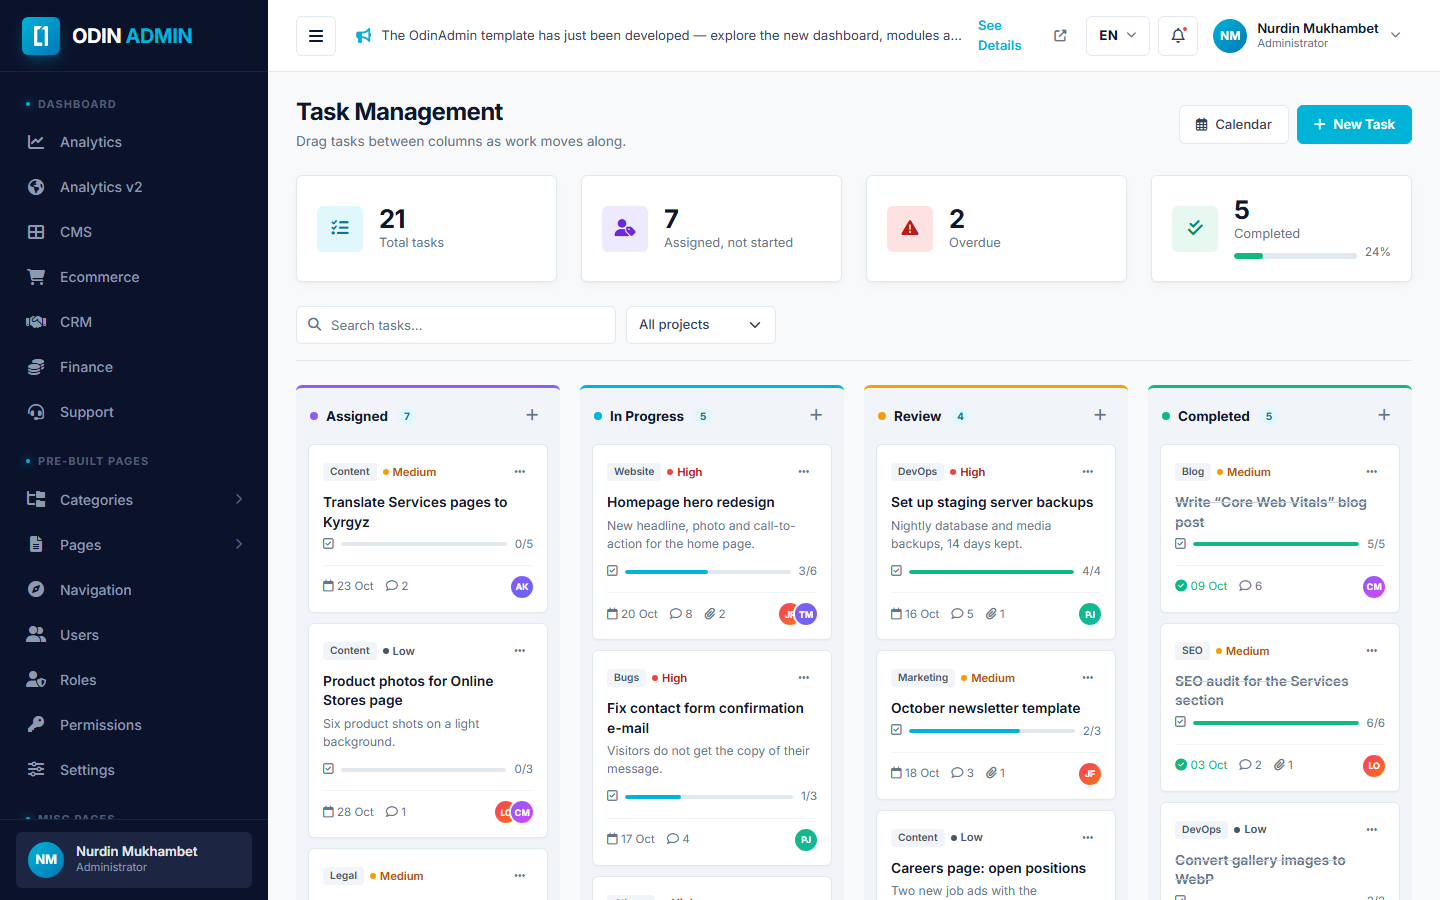
Task: Open announcement in external link icon
Action: (x=1060, y=36)
